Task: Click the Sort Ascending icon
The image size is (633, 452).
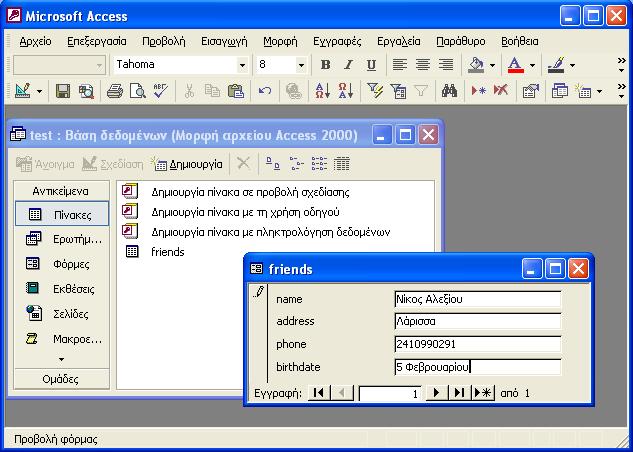Action: (x=323, y=91)
